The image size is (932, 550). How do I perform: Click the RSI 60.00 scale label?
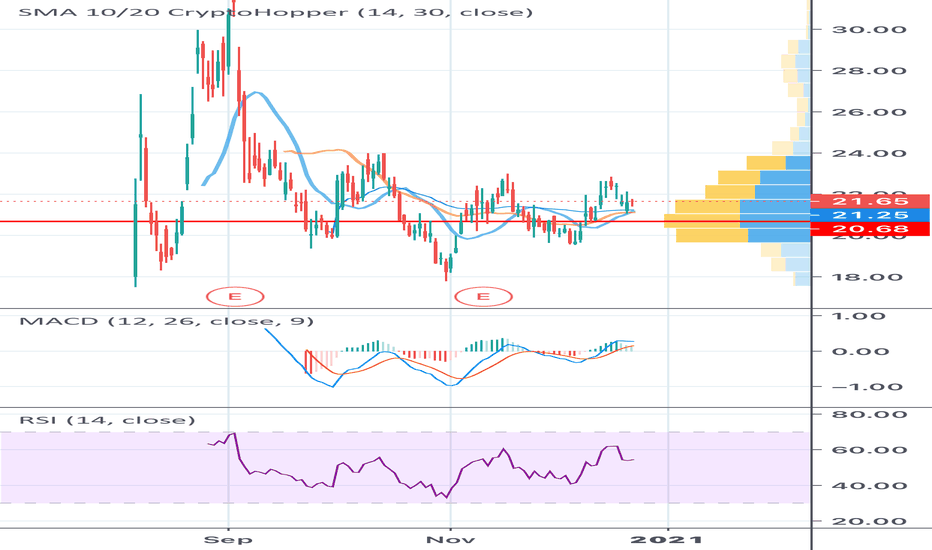(869, 450)
